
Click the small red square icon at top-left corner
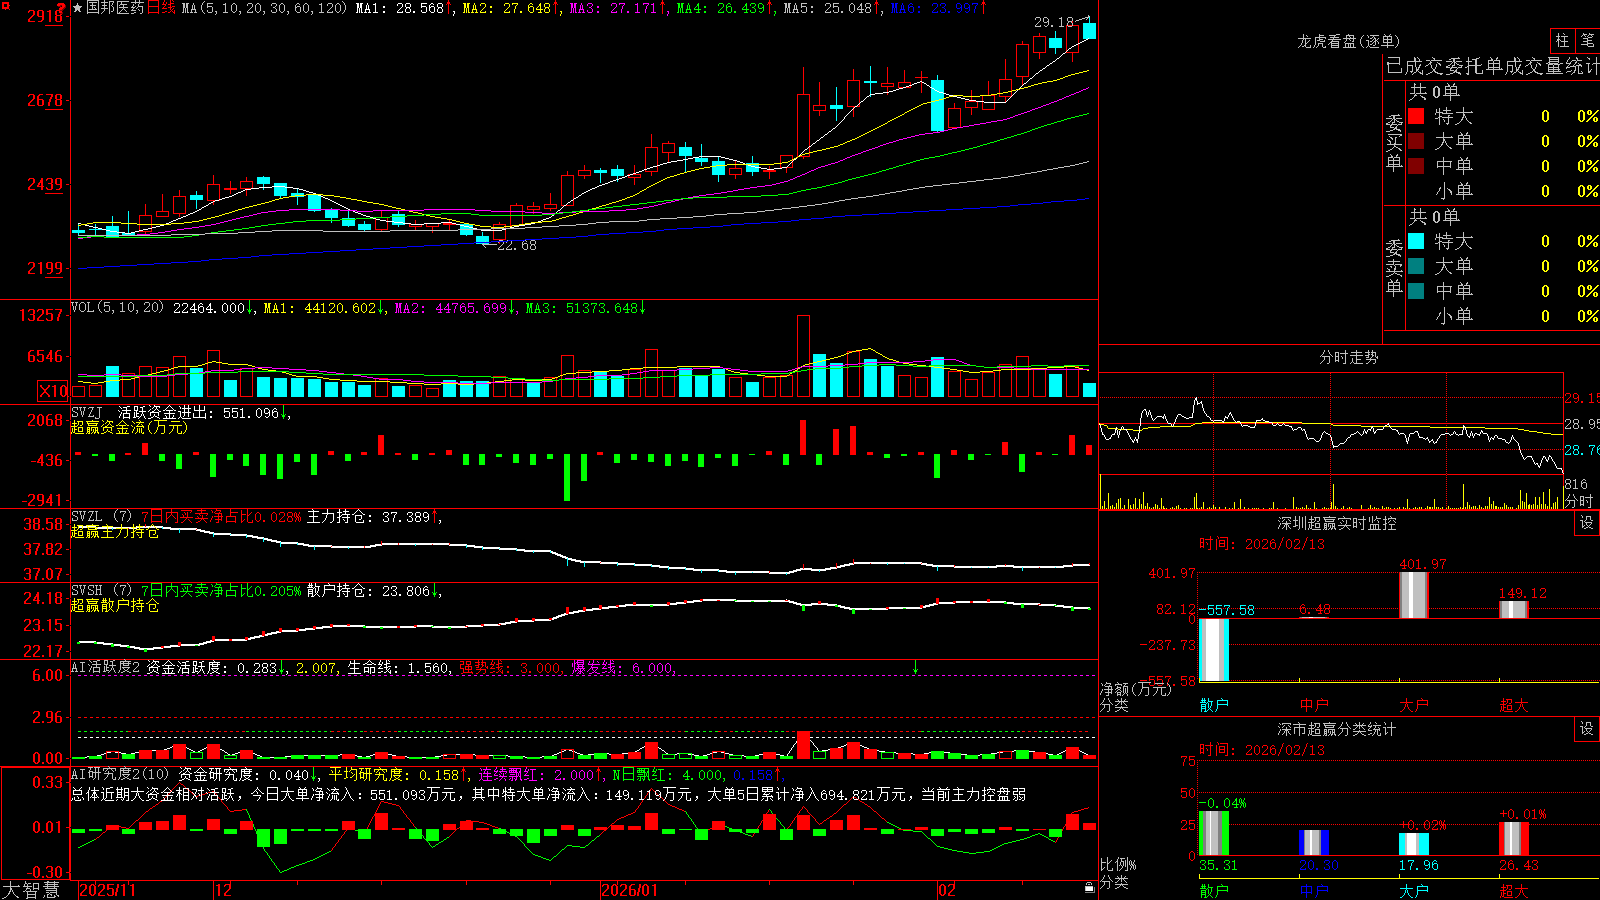click(x=5, y=6)
